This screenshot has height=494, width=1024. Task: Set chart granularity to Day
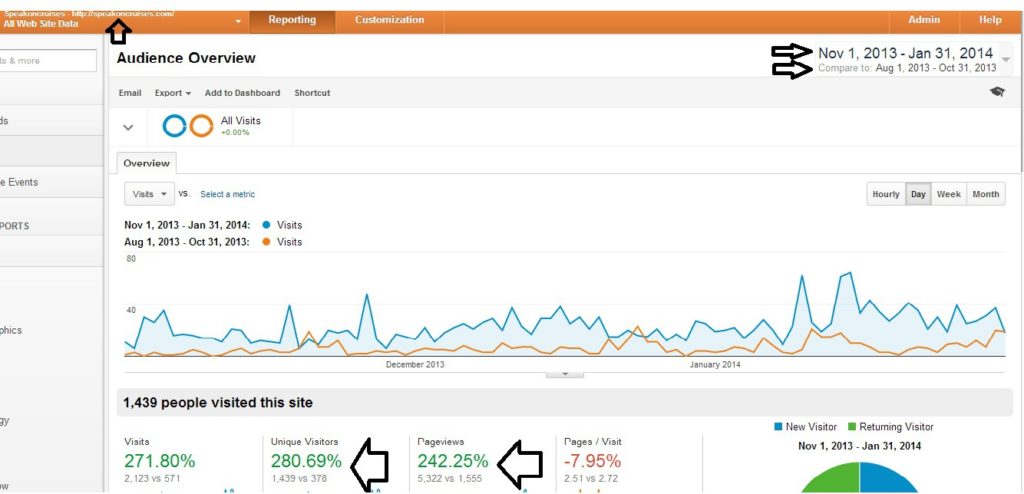918,194
